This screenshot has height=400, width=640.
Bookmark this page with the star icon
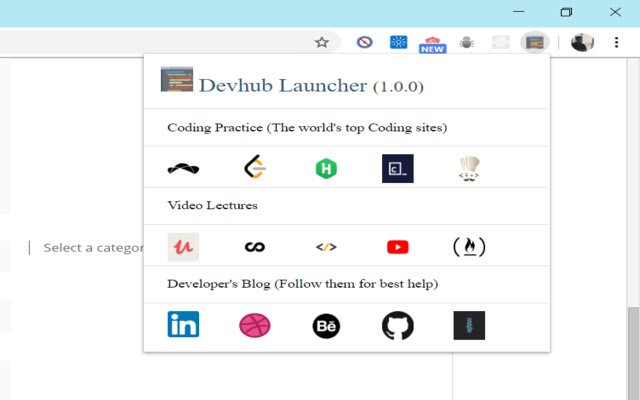tap(322, 42)
